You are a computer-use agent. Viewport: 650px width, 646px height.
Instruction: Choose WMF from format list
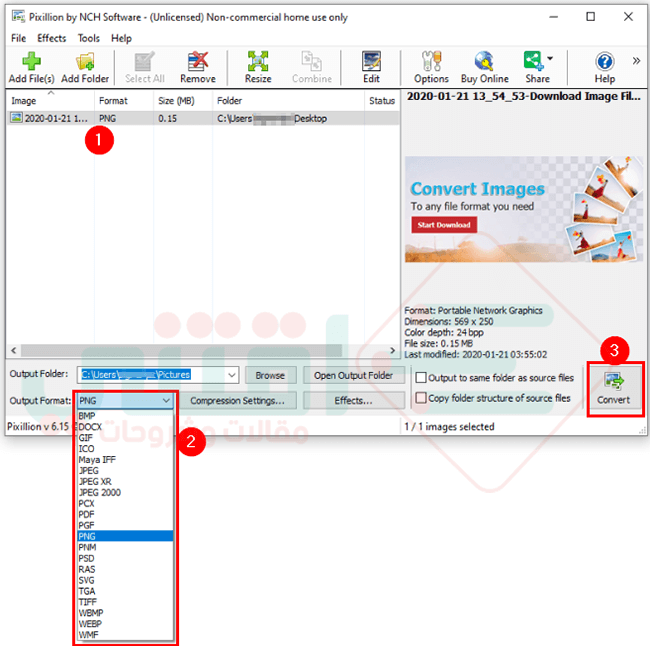click(x=125, y=635)
